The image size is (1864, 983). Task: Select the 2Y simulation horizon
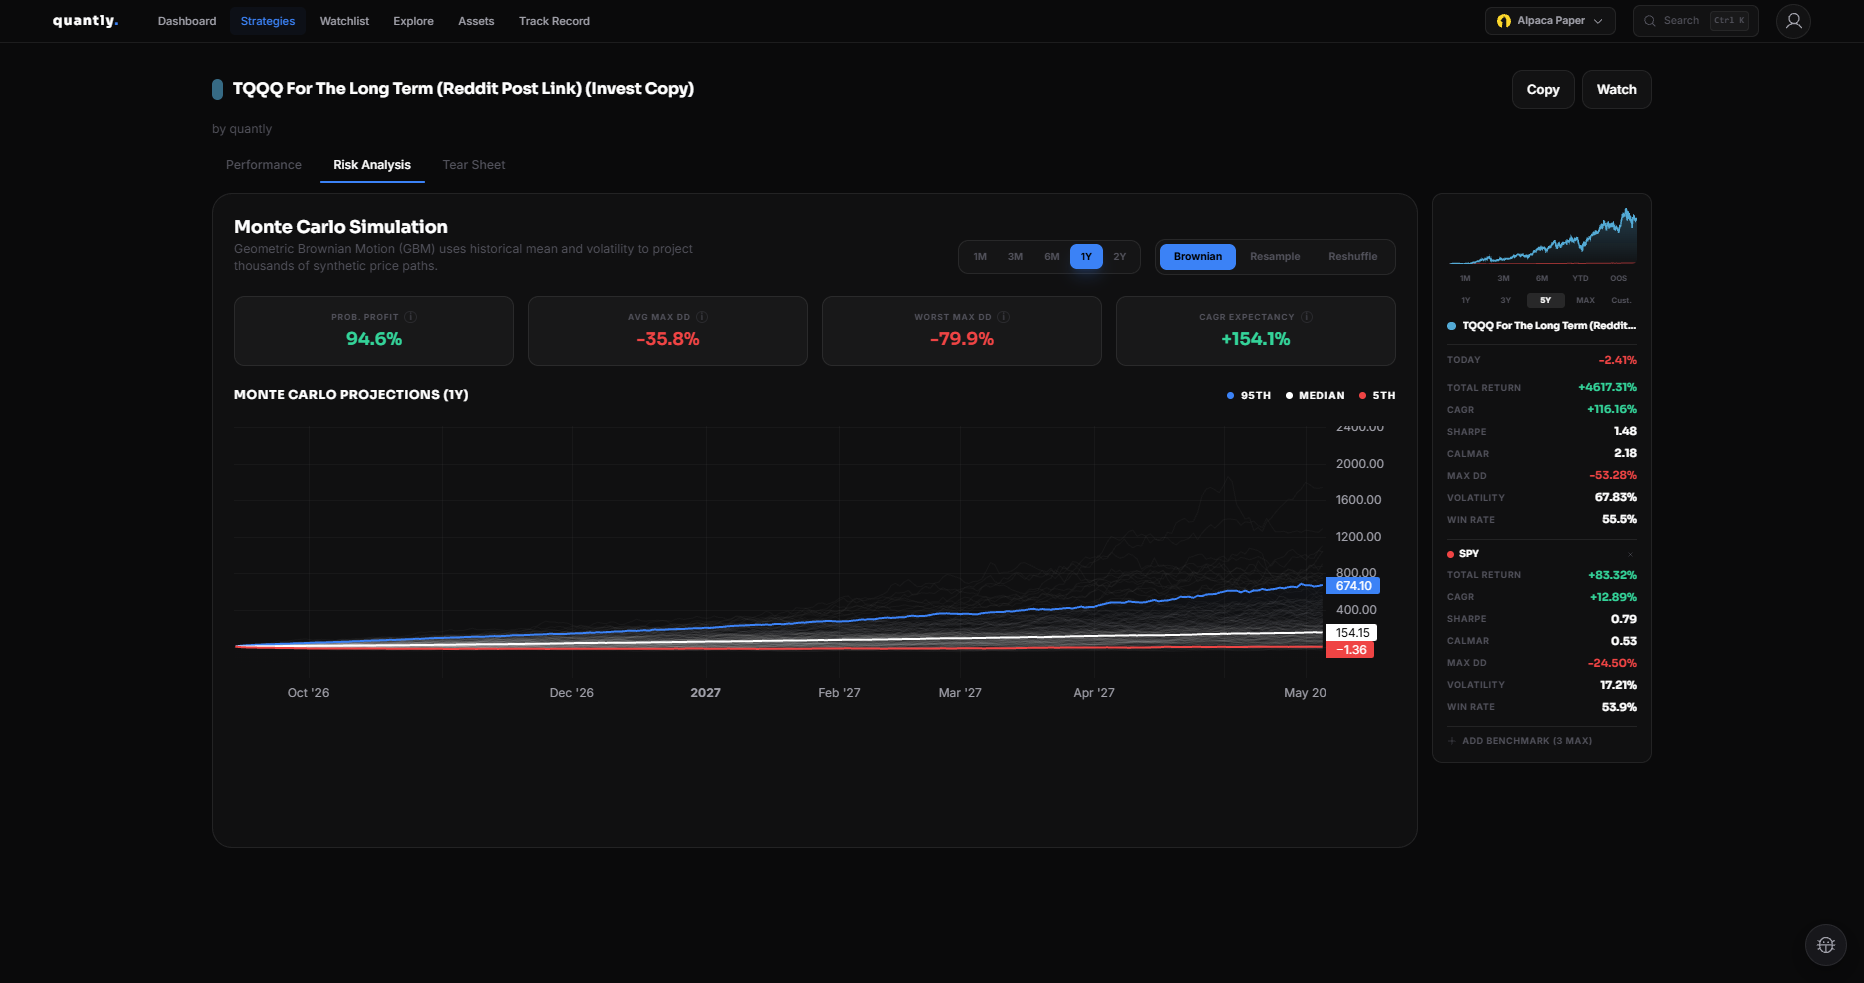point(1120,257)
